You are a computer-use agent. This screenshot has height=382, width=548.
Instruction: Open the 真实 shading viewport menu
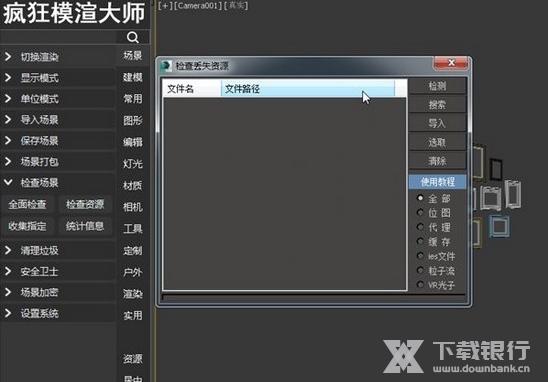(237, 6)
